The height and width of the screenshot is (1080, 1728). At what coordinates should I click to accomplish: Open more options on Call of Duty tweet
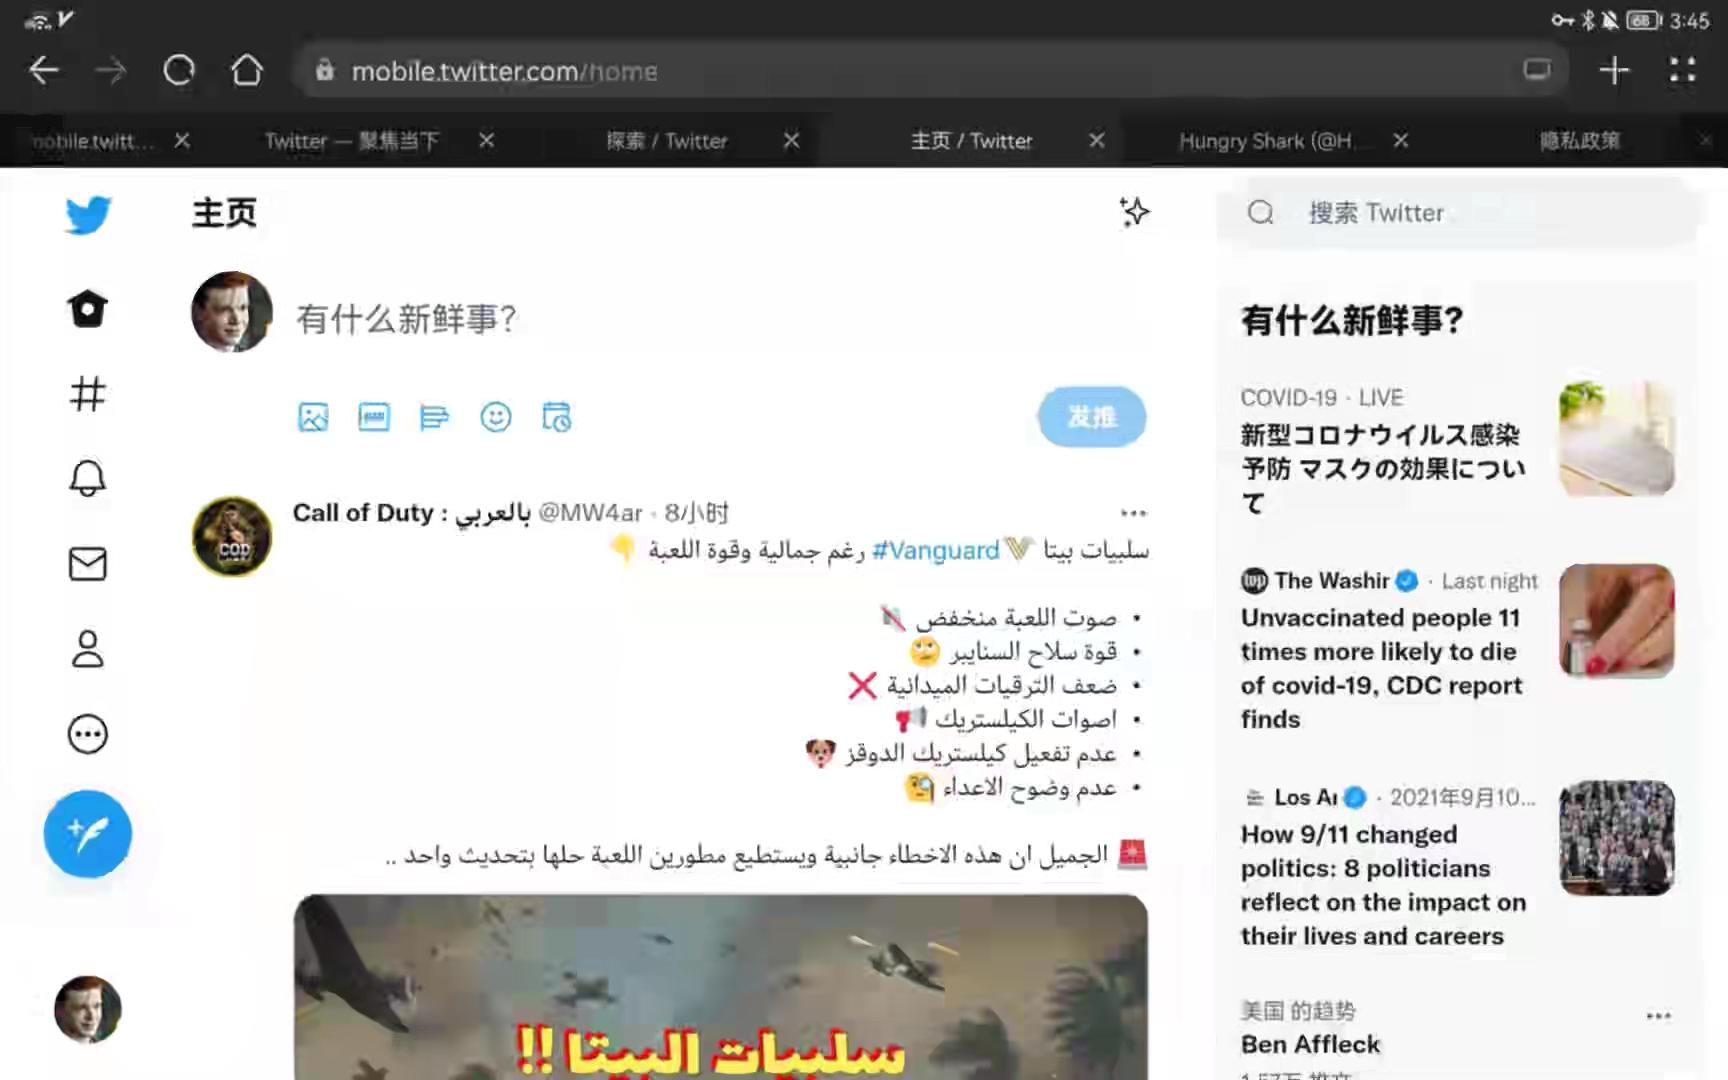coord(1133,513)
